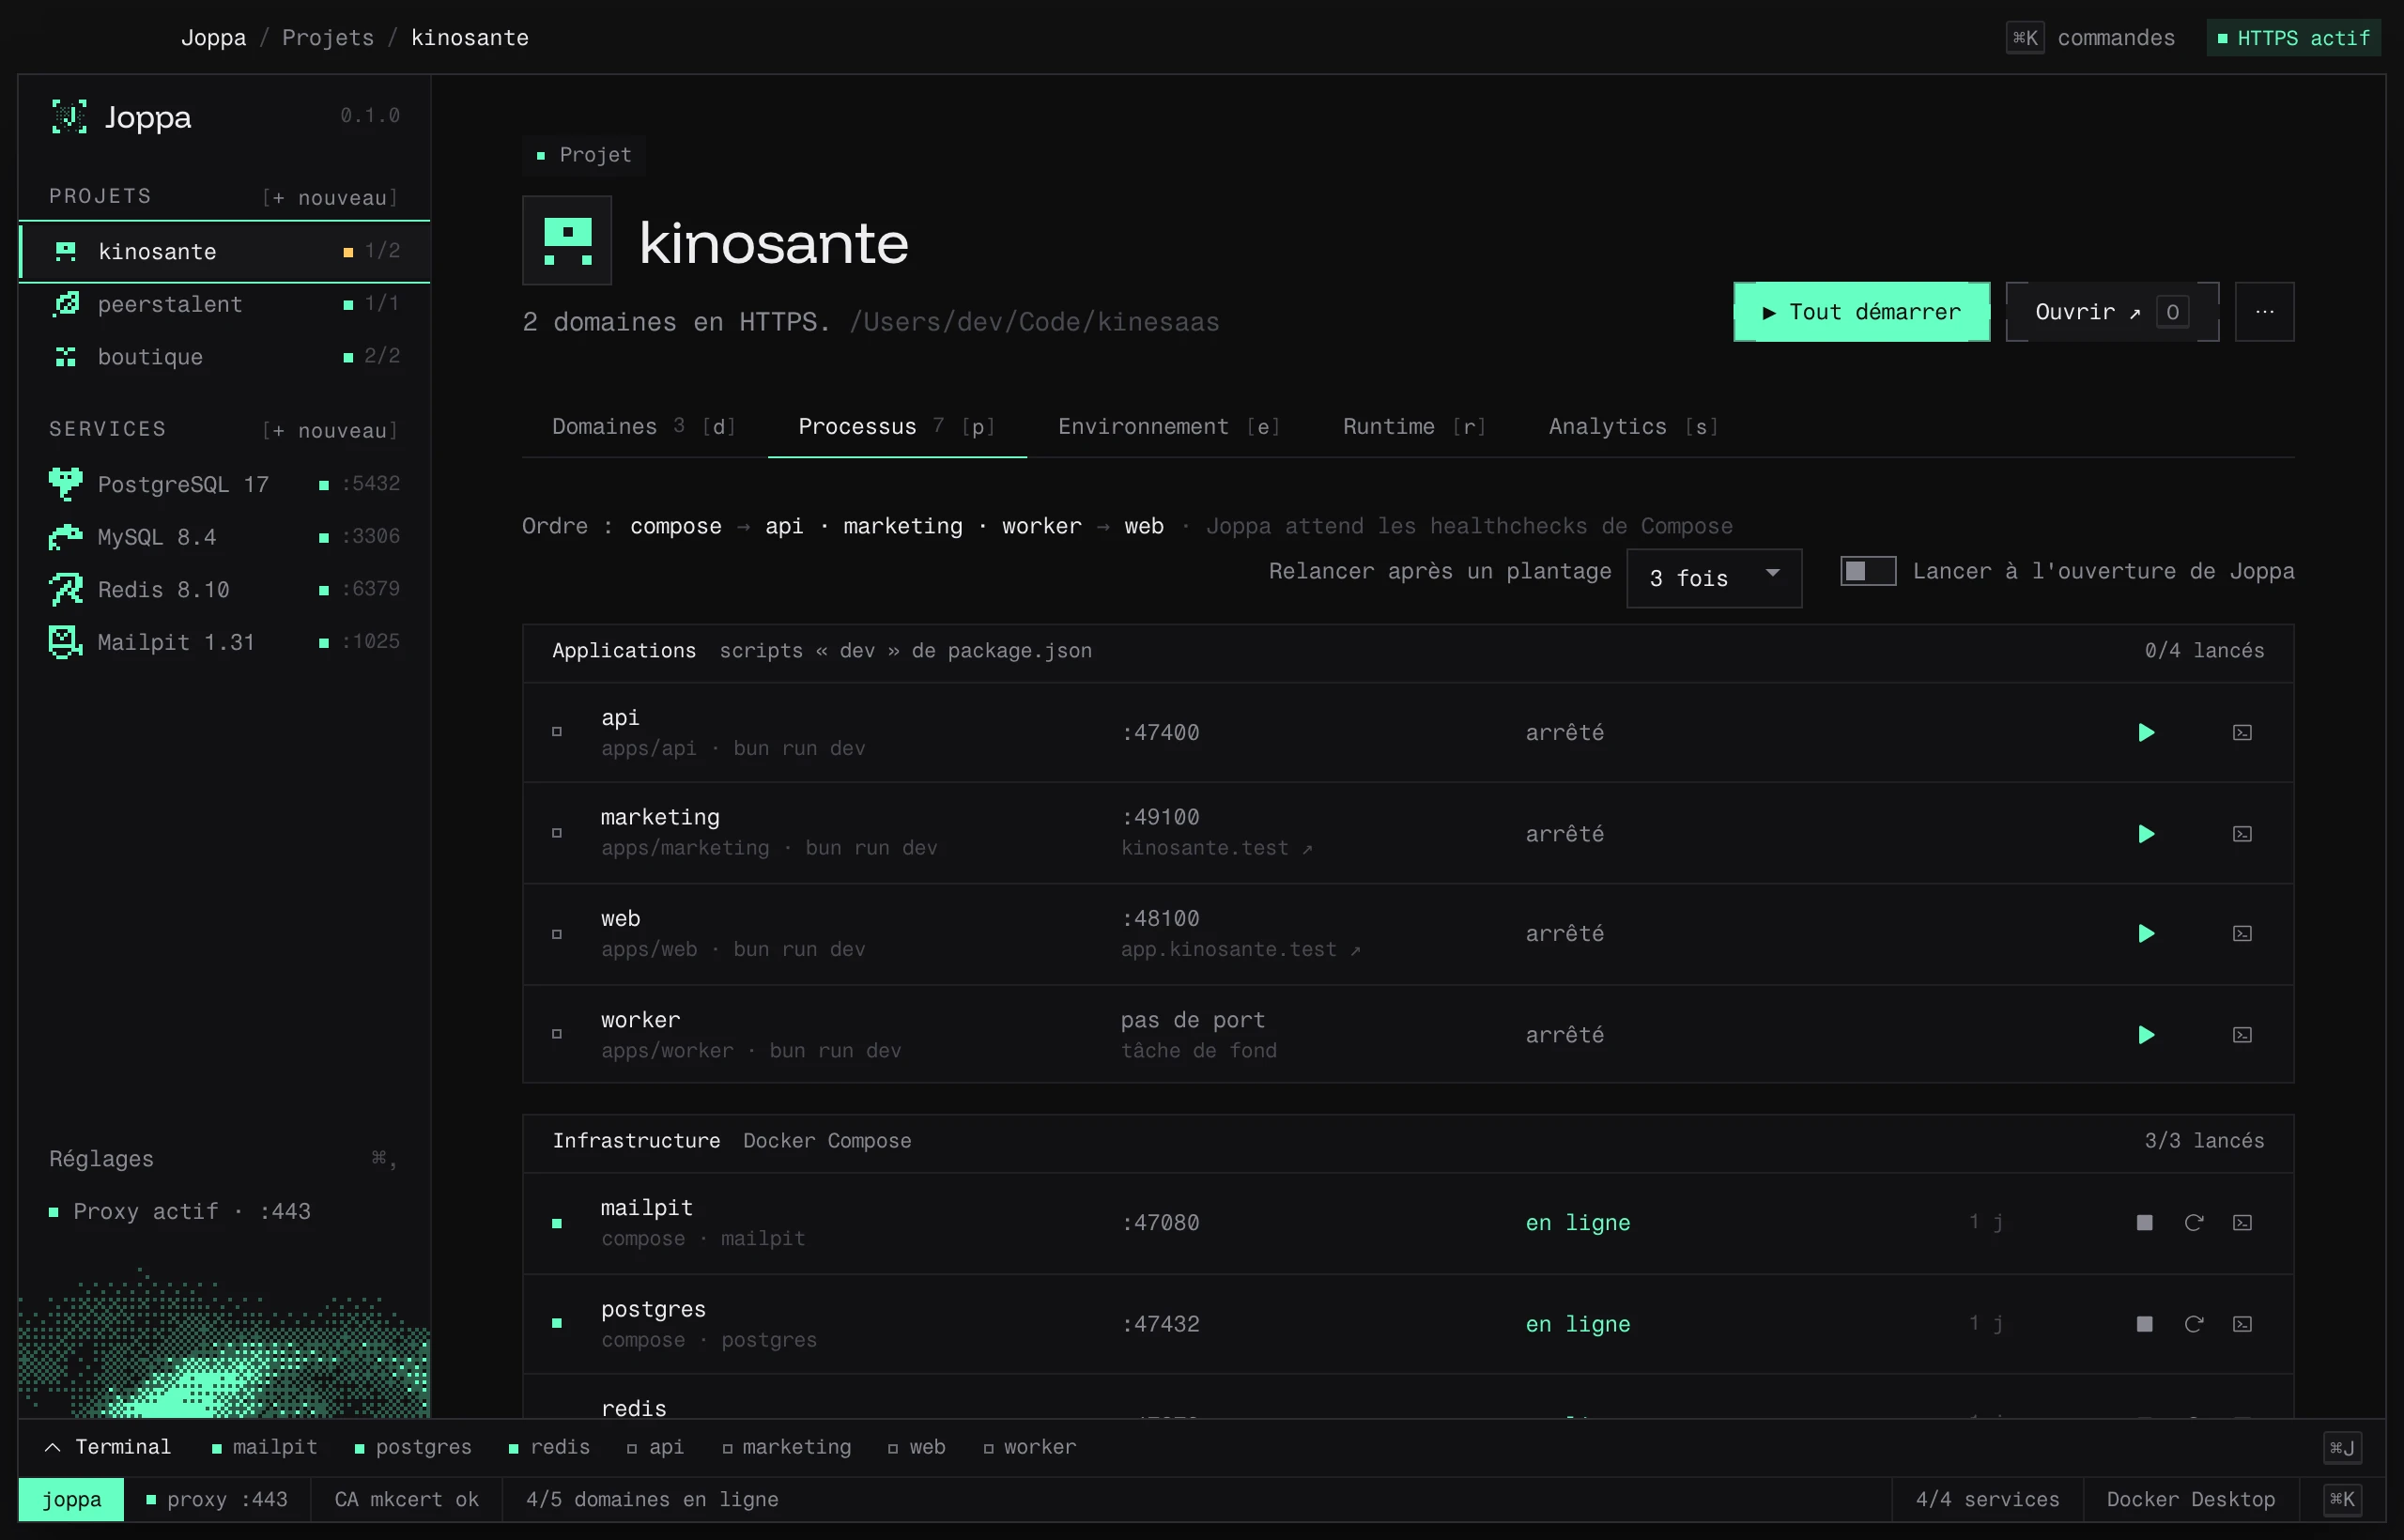Open the more options ellipsis button
Image resolution: width=2404 pixels, height=1540 pixels.
[x=2264, y=312]
